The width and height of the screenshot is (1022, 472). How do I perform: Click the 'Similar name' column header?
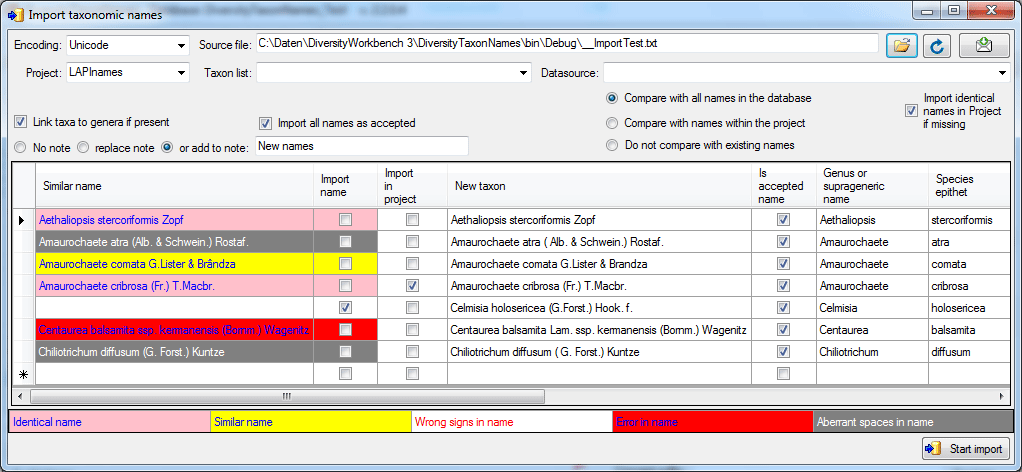point(172,186)
